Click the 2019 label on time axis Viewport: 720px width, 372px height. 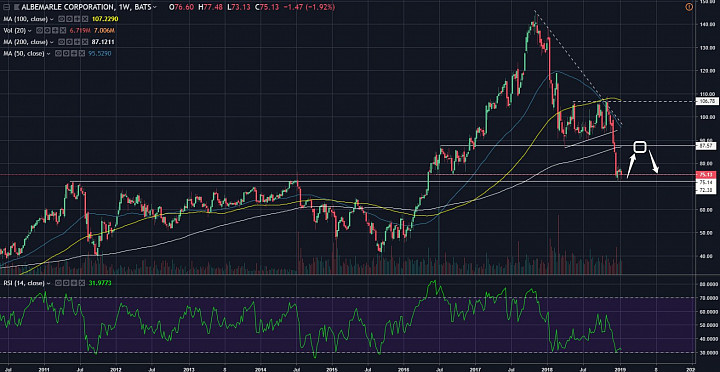(x=620, y=369)
